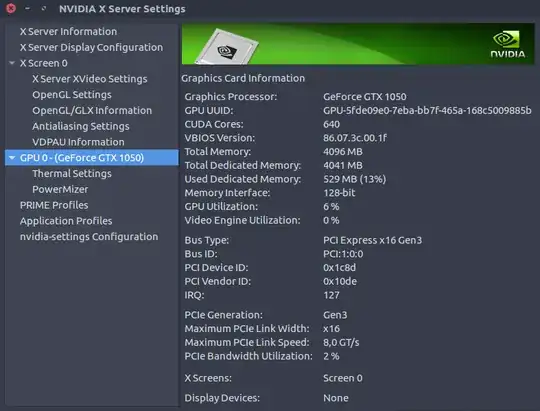Click VBIOS Version value 86.07.3c.00.1f
Image resolution: width=540 pixels, height=411 pixels.
(x=355, y=138)
